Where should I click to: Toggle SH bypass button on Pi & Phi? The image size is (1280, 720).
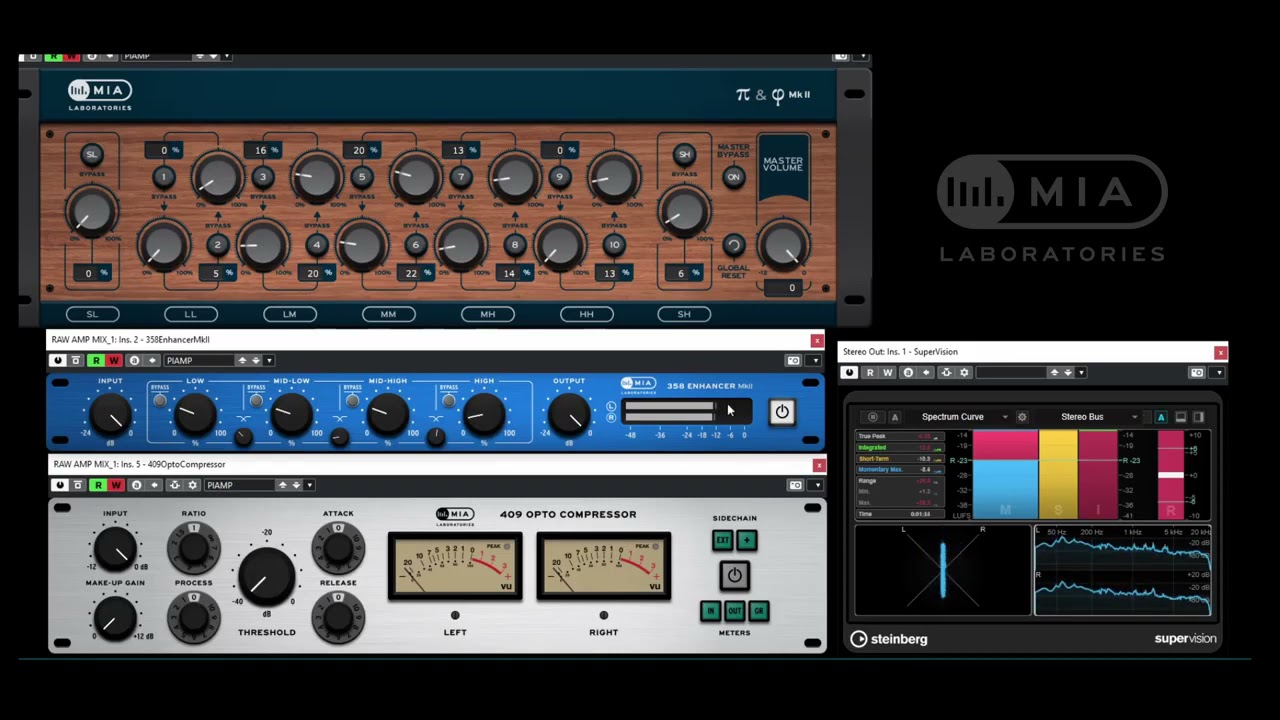click(684, 154)
